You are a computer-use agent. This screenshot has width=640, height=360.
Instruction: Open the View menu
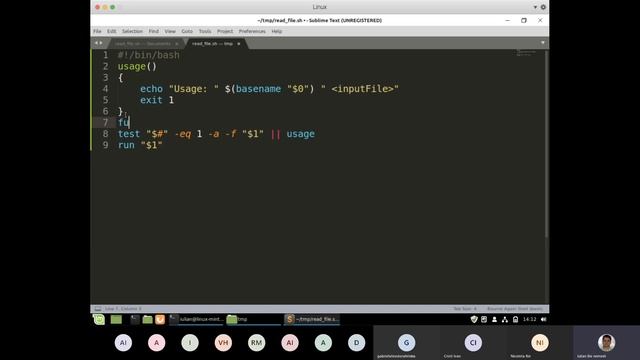click(x=170, y=31)
